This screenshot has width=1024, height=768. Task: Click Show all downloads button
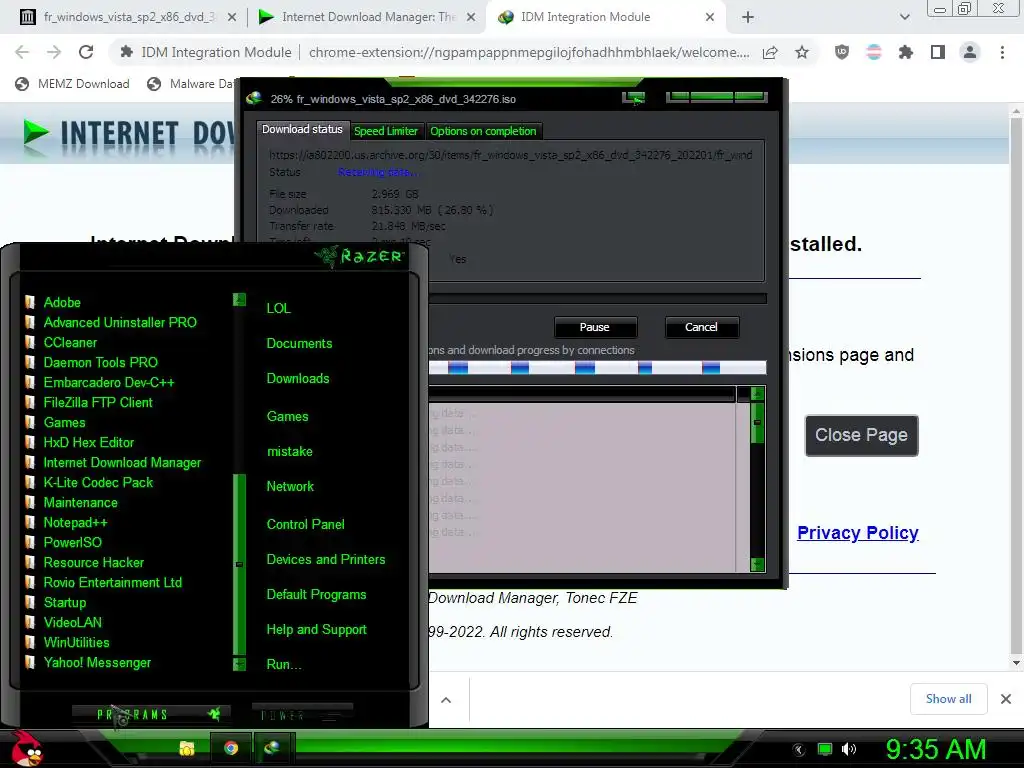click(948, 699)
